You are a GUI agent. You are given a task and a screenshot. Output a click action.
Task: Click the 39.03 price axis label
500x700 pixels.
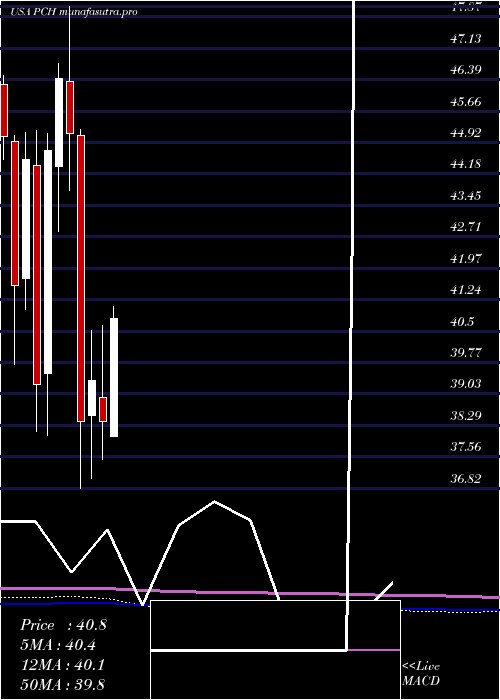(x=466, y=384)
